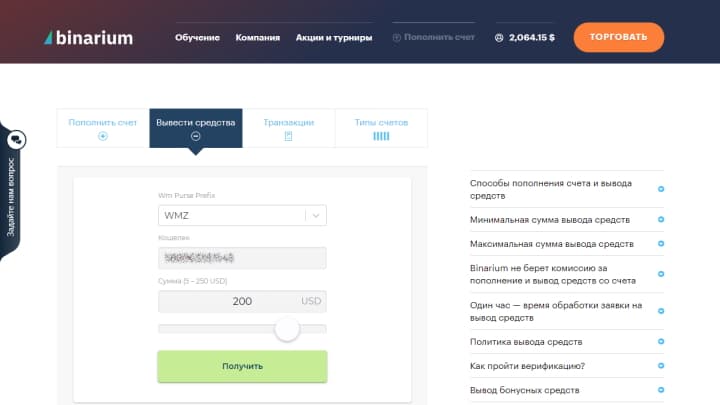Open the WMZ purse prefix dropdown

coord(242,215)
